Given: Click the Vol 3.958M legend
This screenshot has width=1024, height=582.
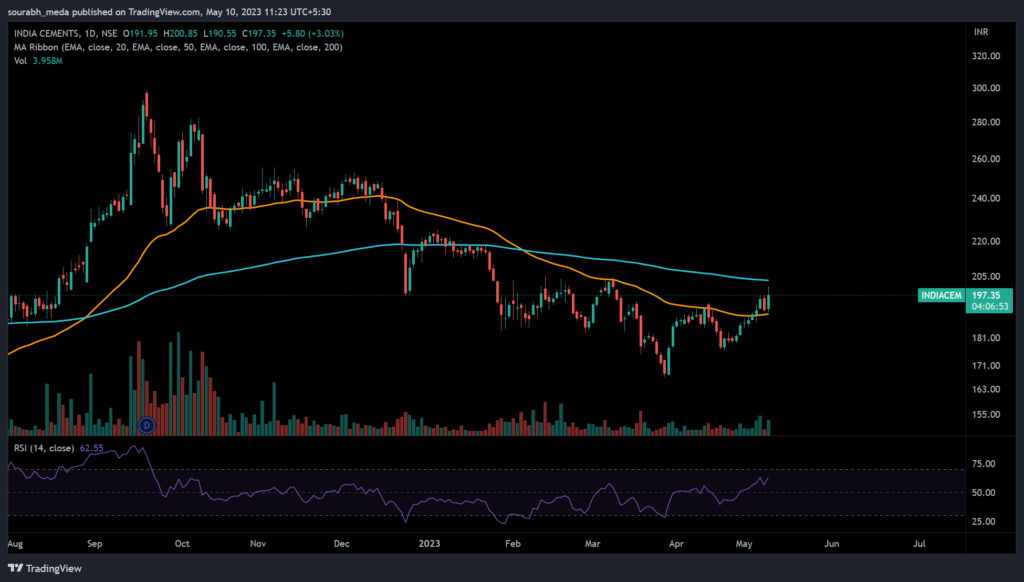Looking at the screenshot, I should pyautogui.click(x=39, y=61).
